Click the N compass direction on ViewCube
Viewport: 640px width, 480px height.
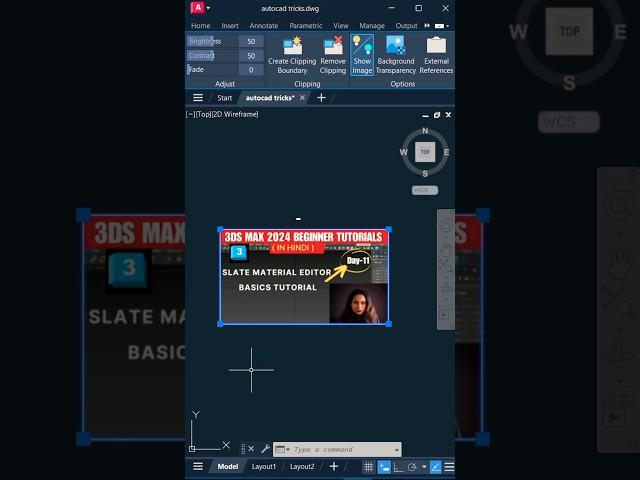click(425, 131)
